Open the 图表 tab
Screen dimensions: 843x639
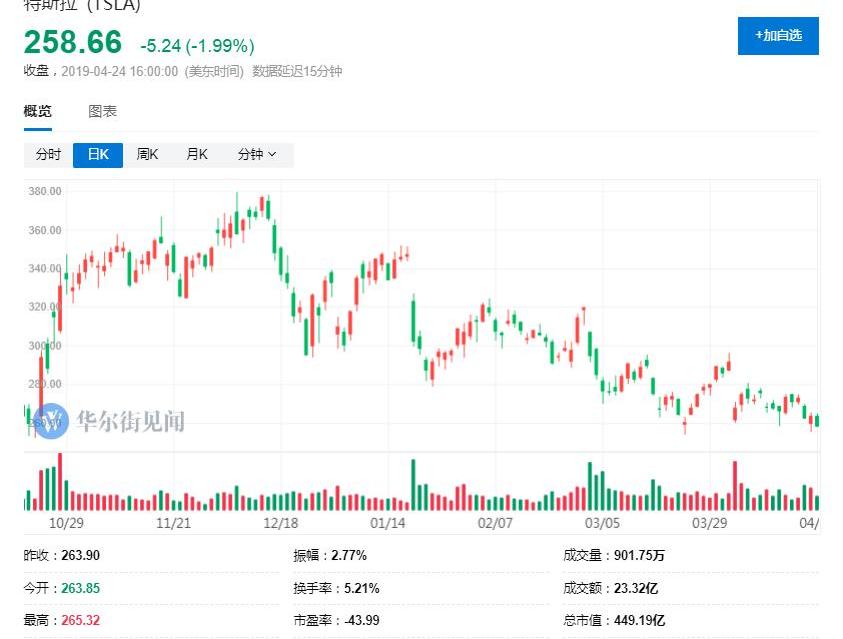tap(102, 111)
